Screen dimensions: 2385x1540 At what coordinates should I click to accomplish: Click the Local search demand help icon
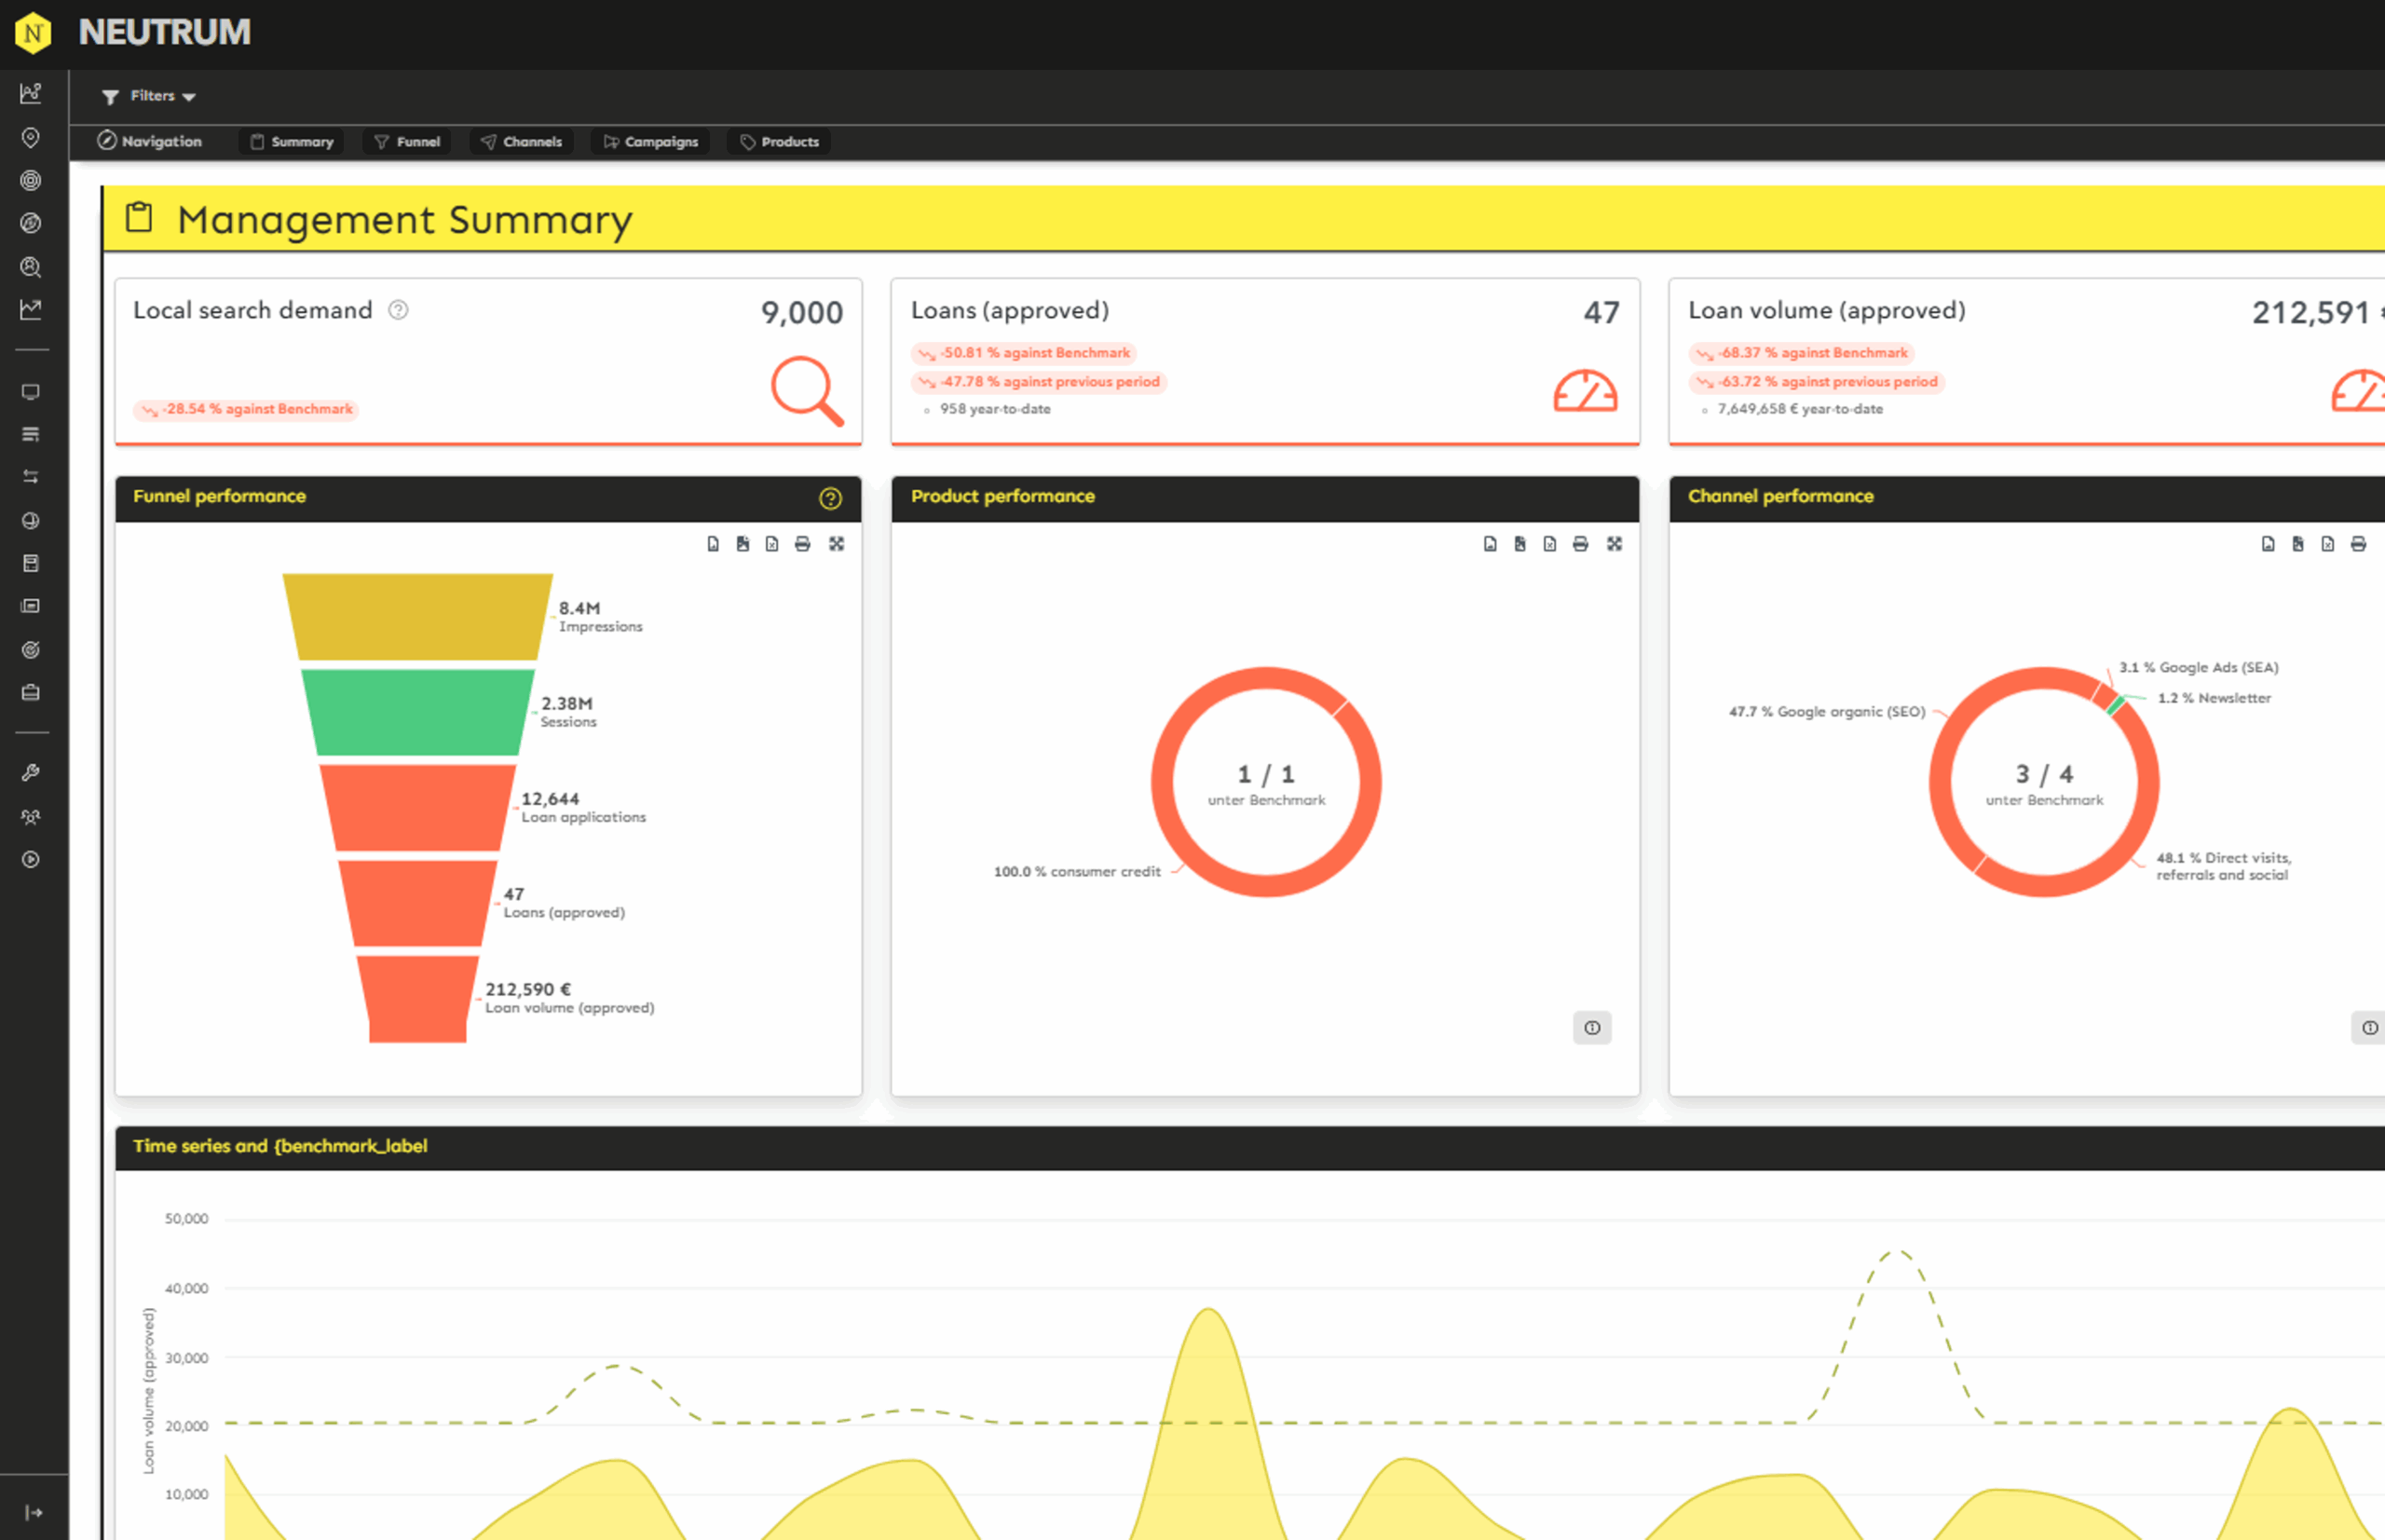pos(398,310)
